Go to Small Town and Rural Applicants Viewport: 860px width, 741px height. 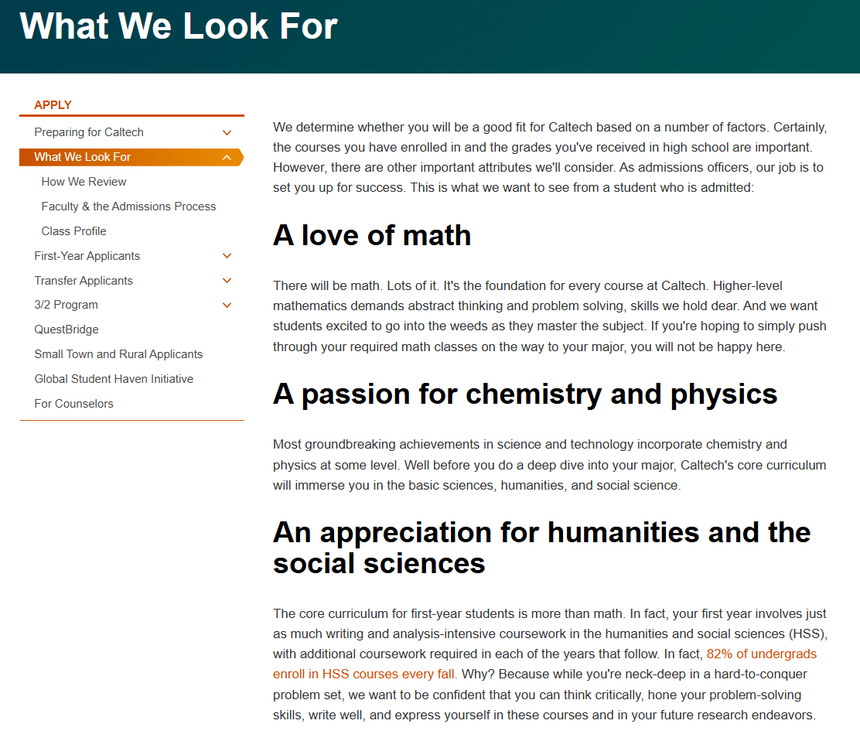tap(118, 354)
